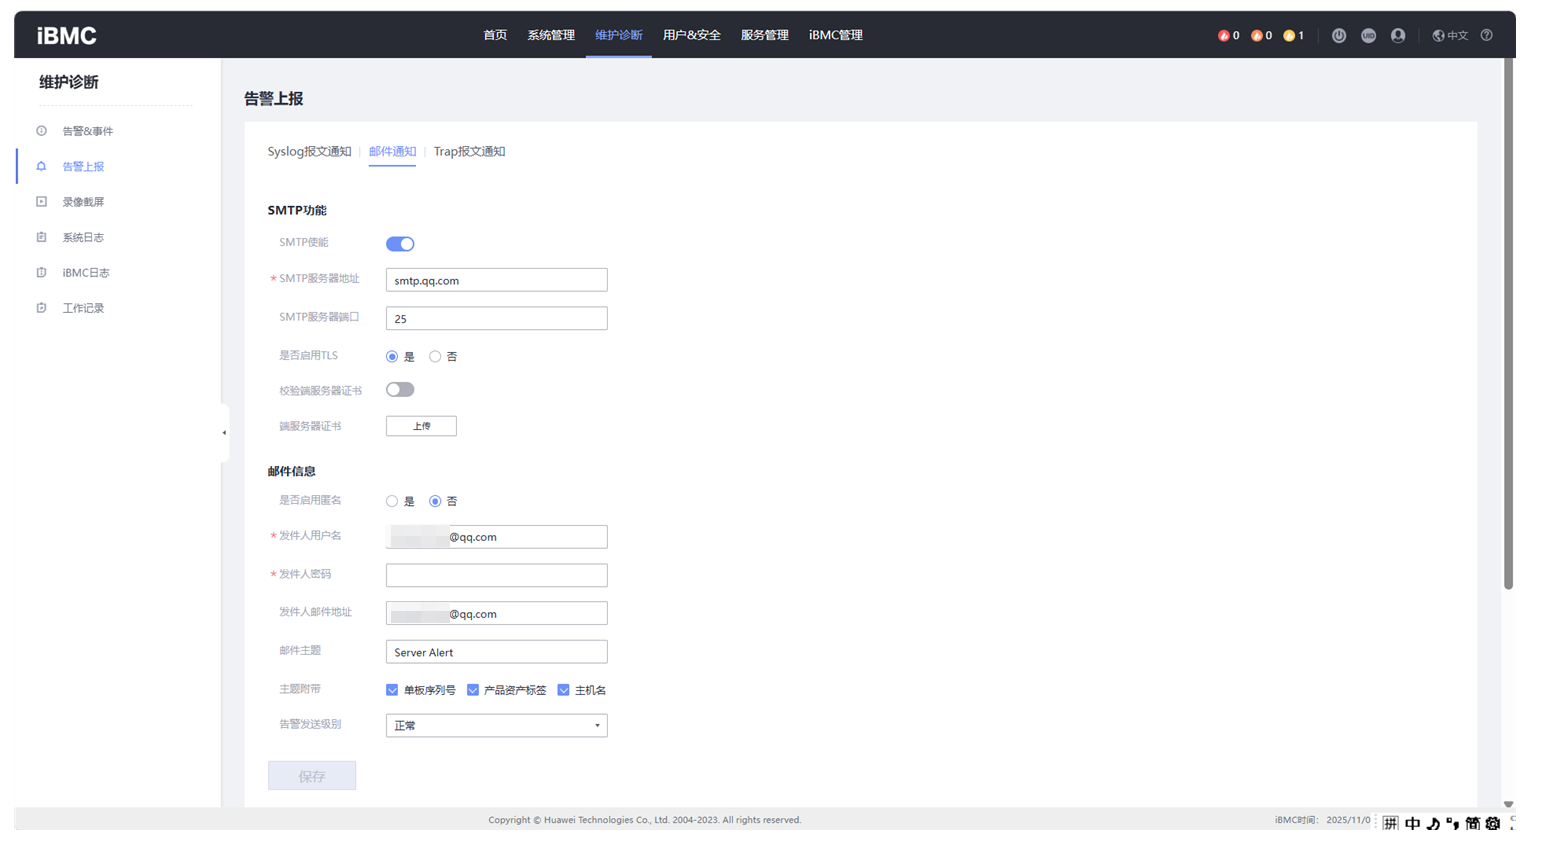This screenshot has width=1548, height=848.
Task: Click the UID indicator icon
Action: (x=1368, y=36)
